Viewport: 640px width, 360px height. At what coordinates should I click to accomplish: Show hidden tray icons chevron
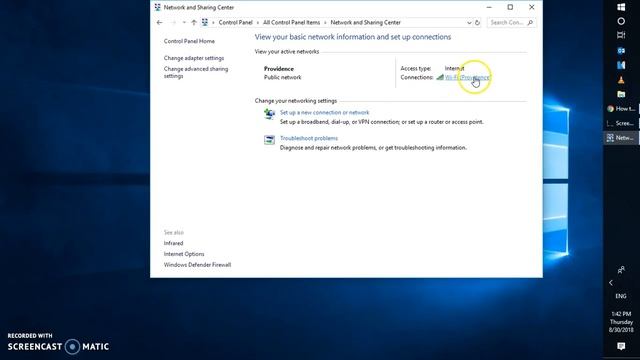tap(611, 282)
